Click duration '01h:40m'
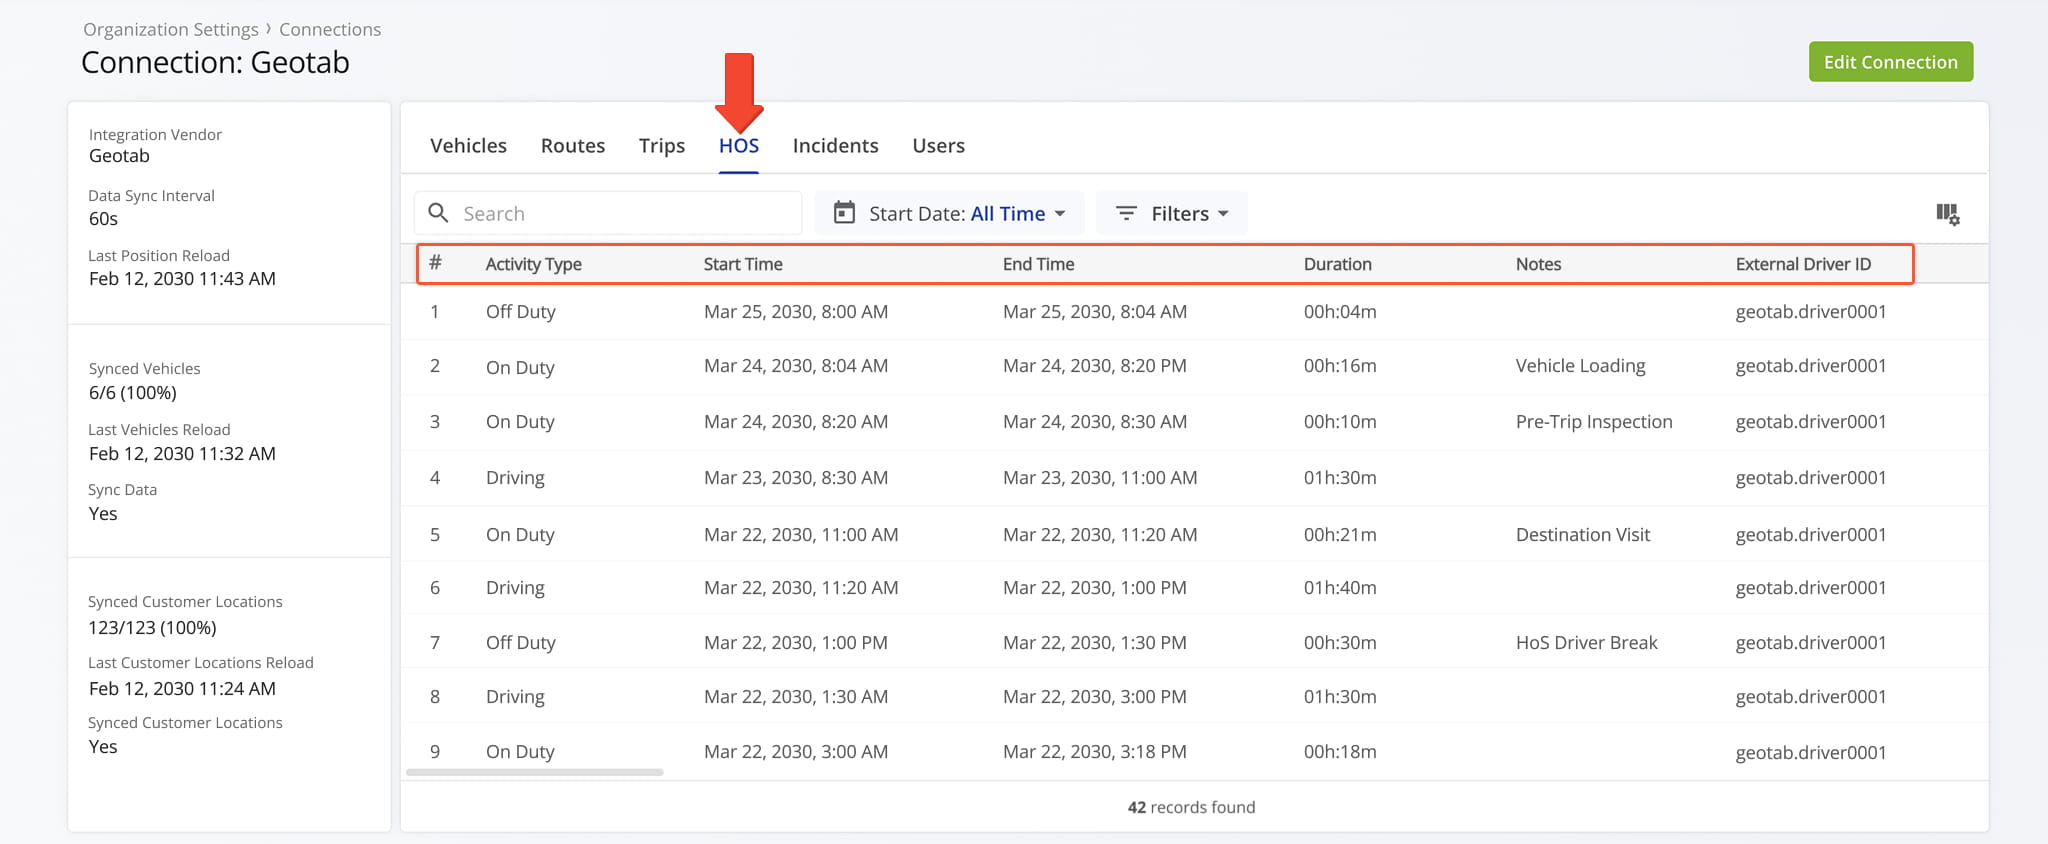Image resolution: width=2048 pixels, height=844 pixels. (1340, 588)
